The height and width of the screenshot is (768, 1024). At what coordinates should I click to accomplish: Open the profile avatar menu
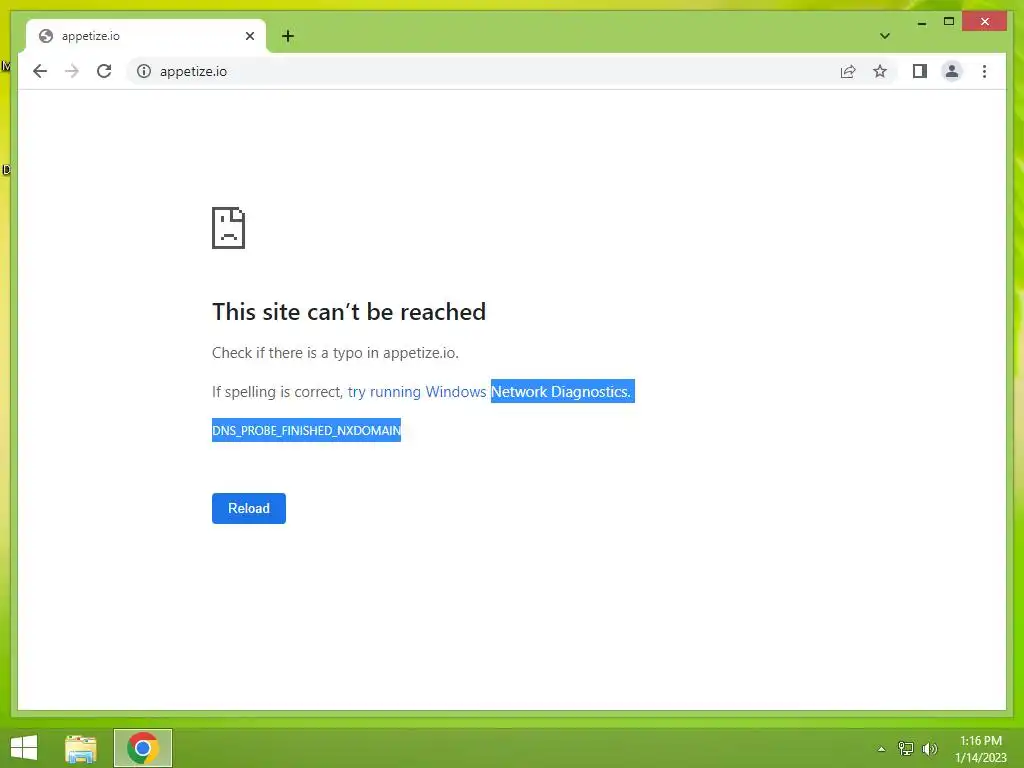952,71
